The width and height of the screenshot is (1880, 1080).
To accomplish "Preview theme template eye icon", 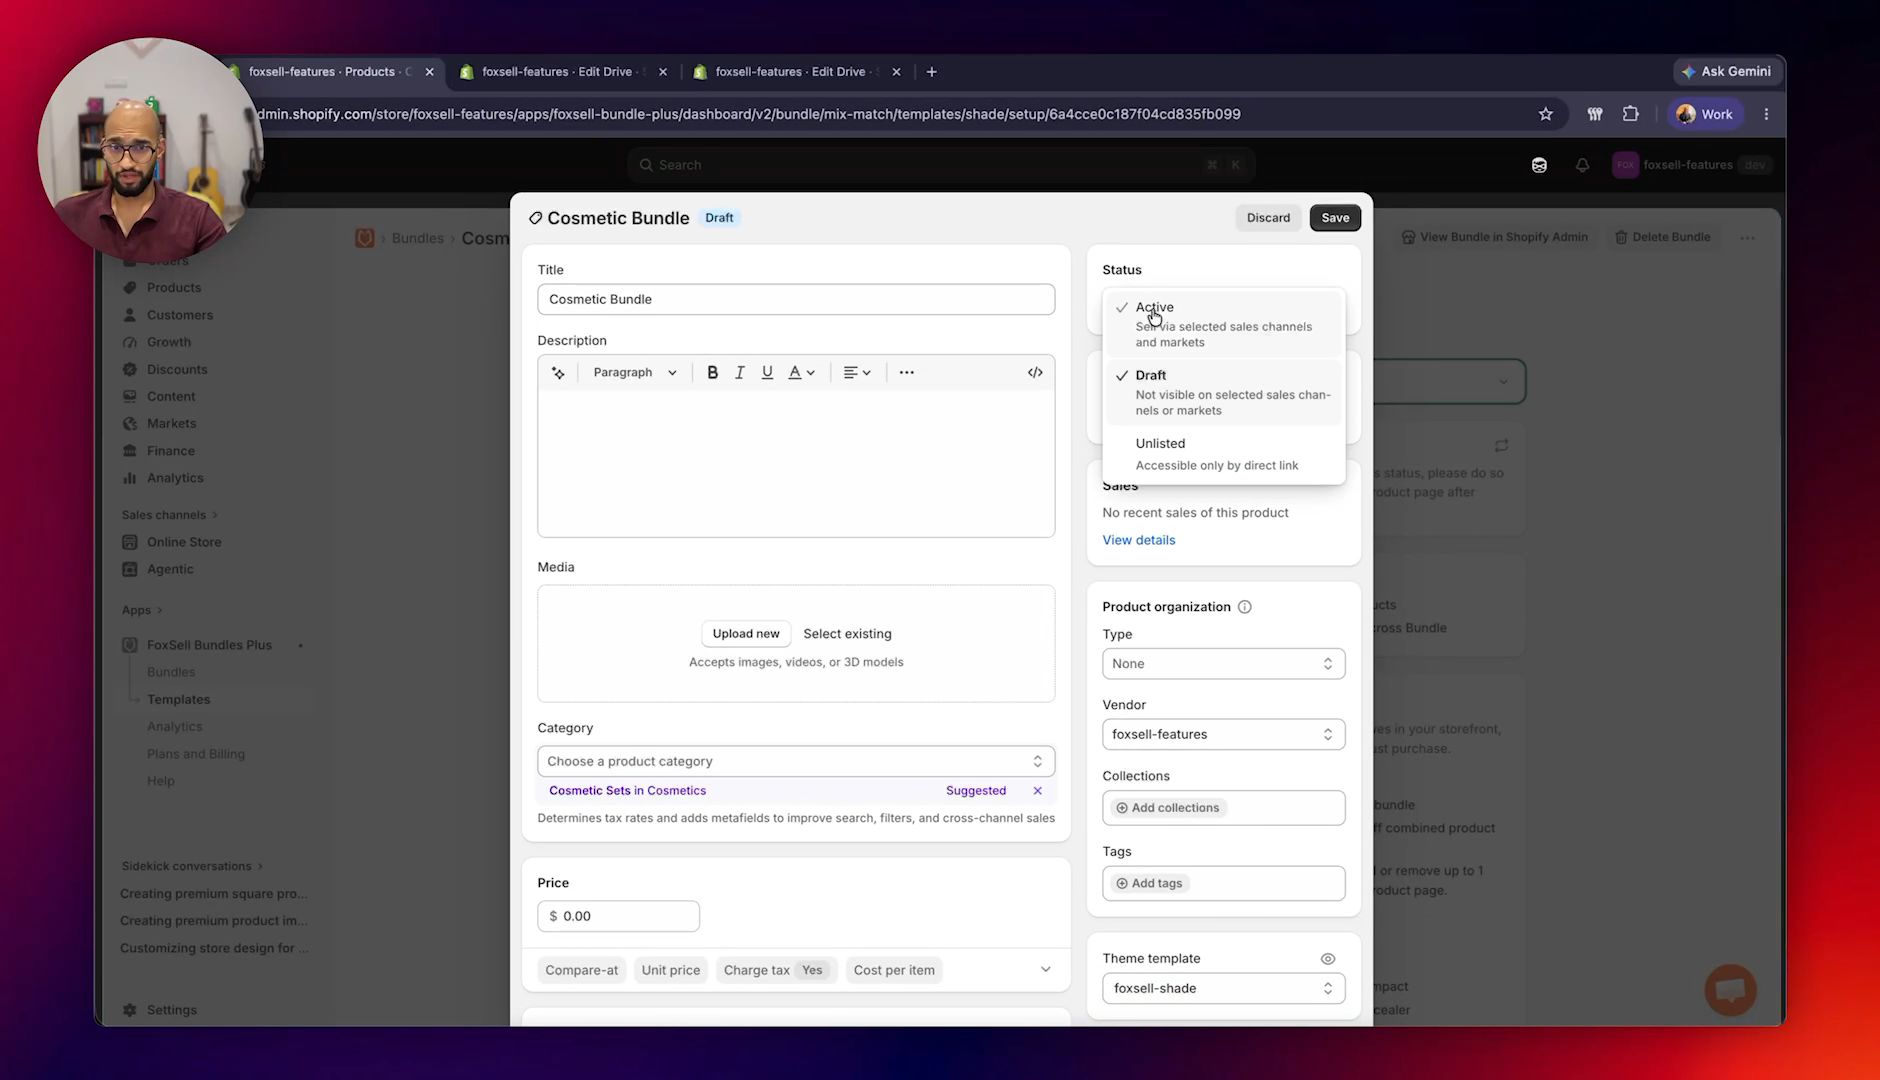I will 1327,958.
